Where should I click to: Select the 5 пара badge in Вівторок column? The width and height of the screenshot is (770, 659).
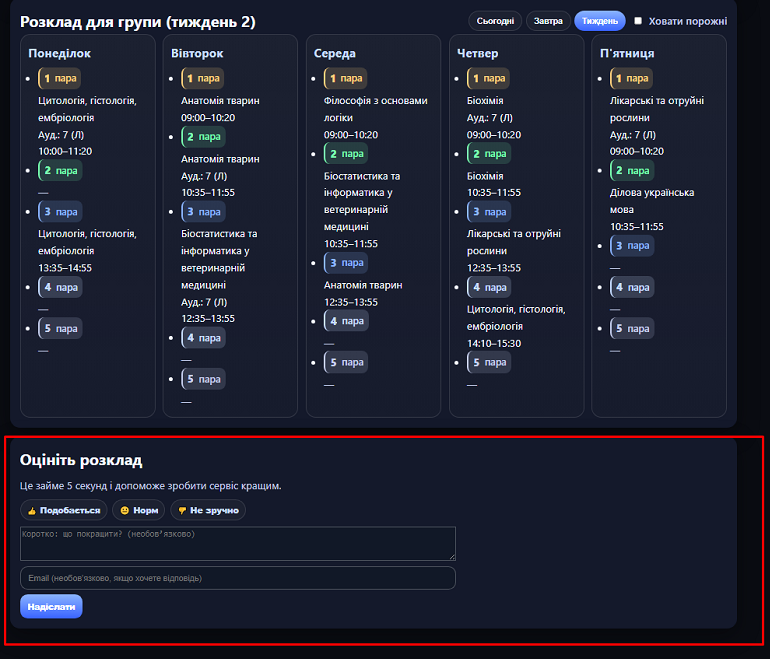[x=203, y=379]
